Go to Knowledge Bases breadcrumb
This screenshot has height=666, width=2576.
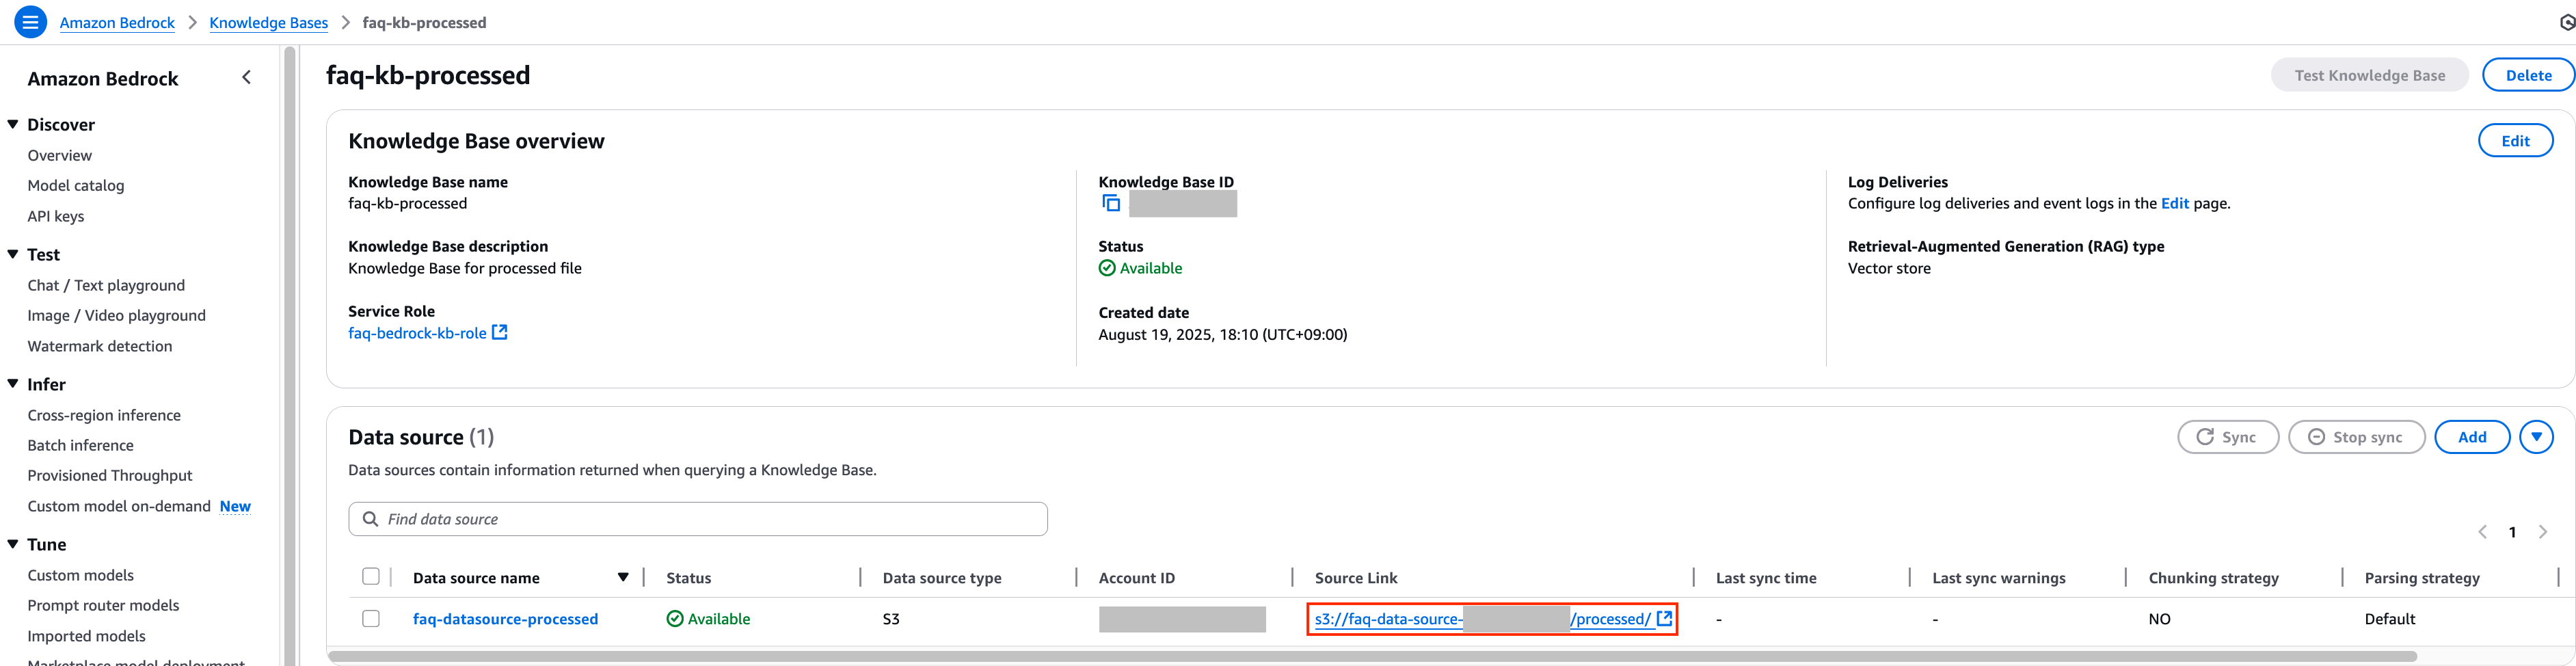click(x=268, y=23)
